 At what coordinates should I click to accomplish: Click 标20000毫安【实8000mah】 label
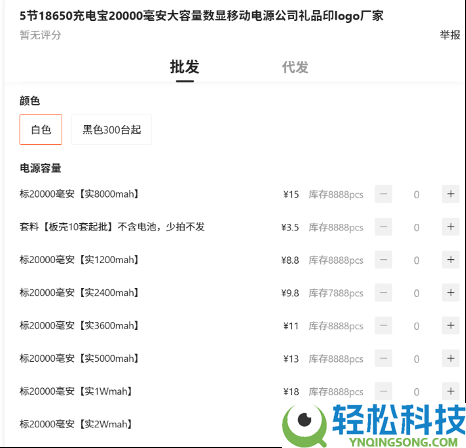coord(79,194)
